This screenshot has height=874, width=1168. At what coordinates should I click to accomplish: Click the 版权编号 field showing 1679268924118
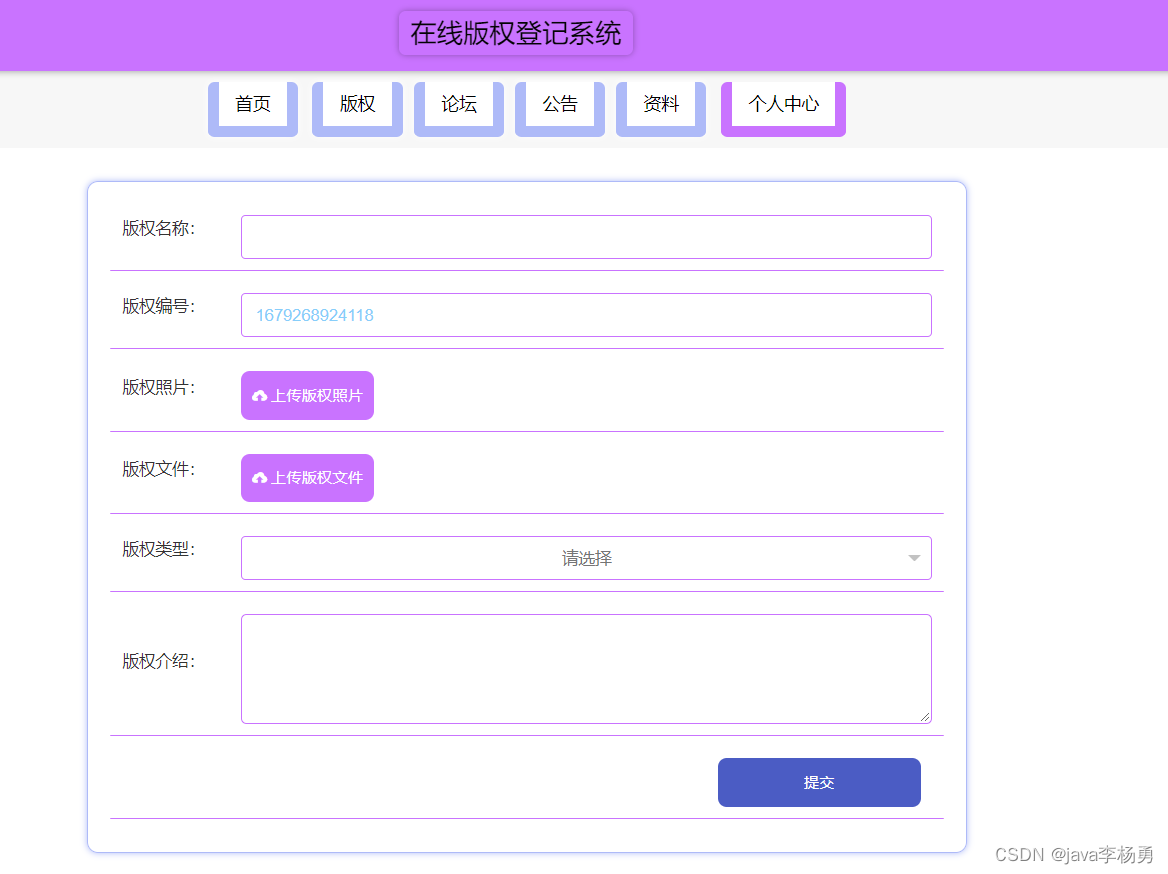tap(586, 315)
